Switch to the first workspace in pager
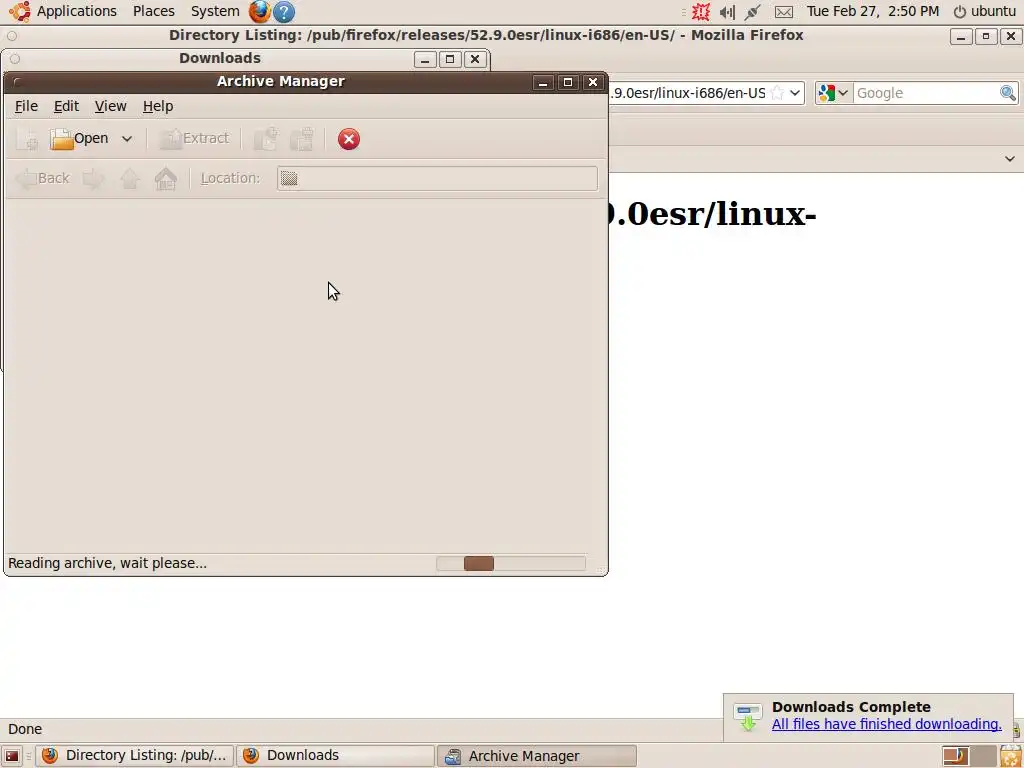This screenshot has height=768, width=1024. pos(955,756)
